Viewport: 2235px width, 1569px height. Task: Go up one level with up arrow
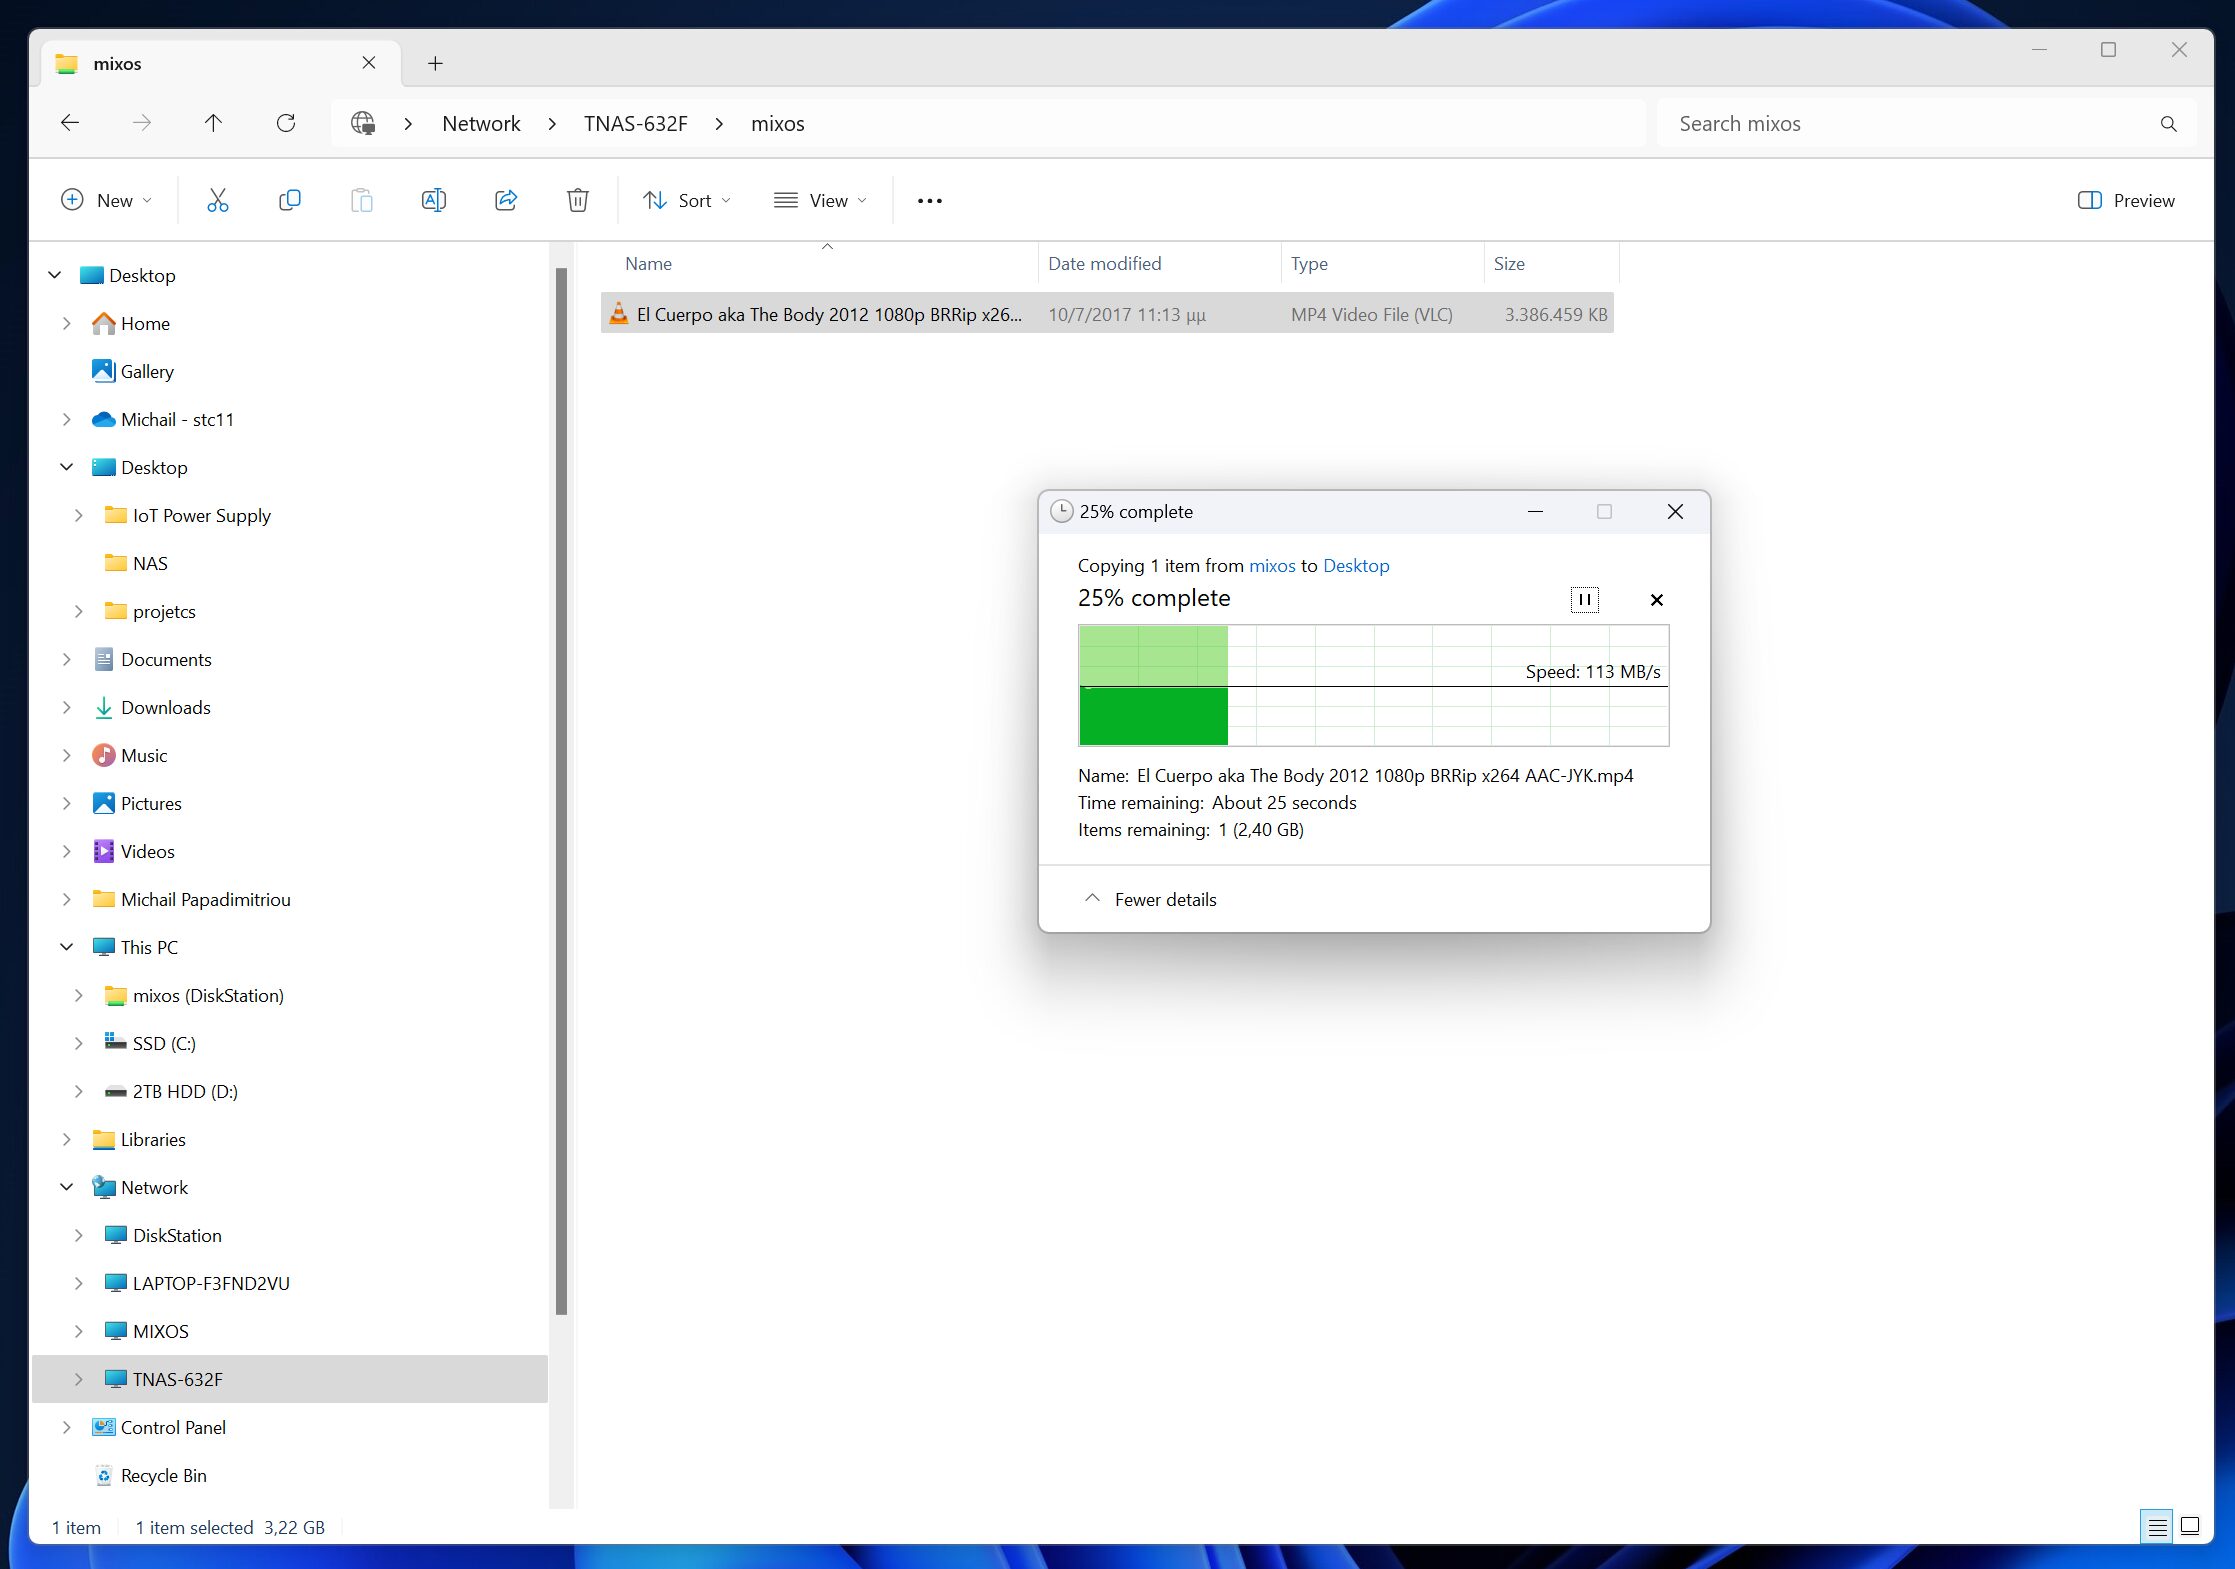(213, 123)
